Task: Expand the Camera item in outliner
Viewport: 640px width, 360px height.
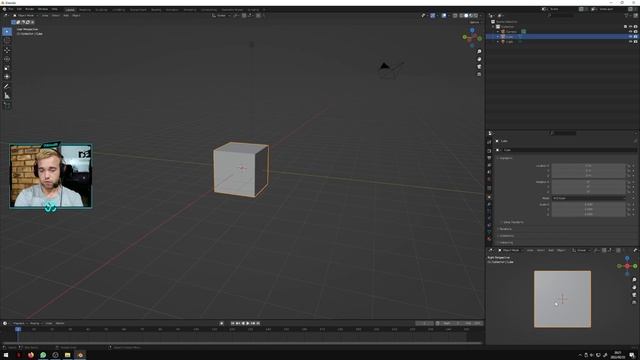Action: 498,31
